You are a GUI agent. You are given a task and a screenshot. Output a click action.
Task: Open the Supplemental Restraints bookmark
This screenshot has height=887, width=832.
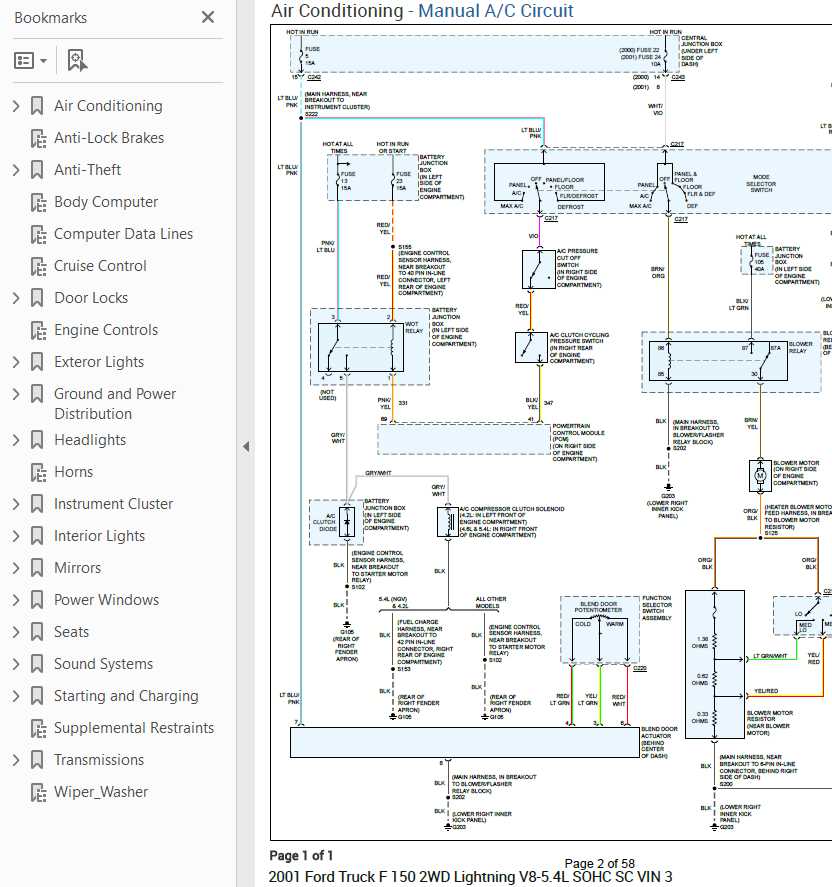tap(134, 727)
